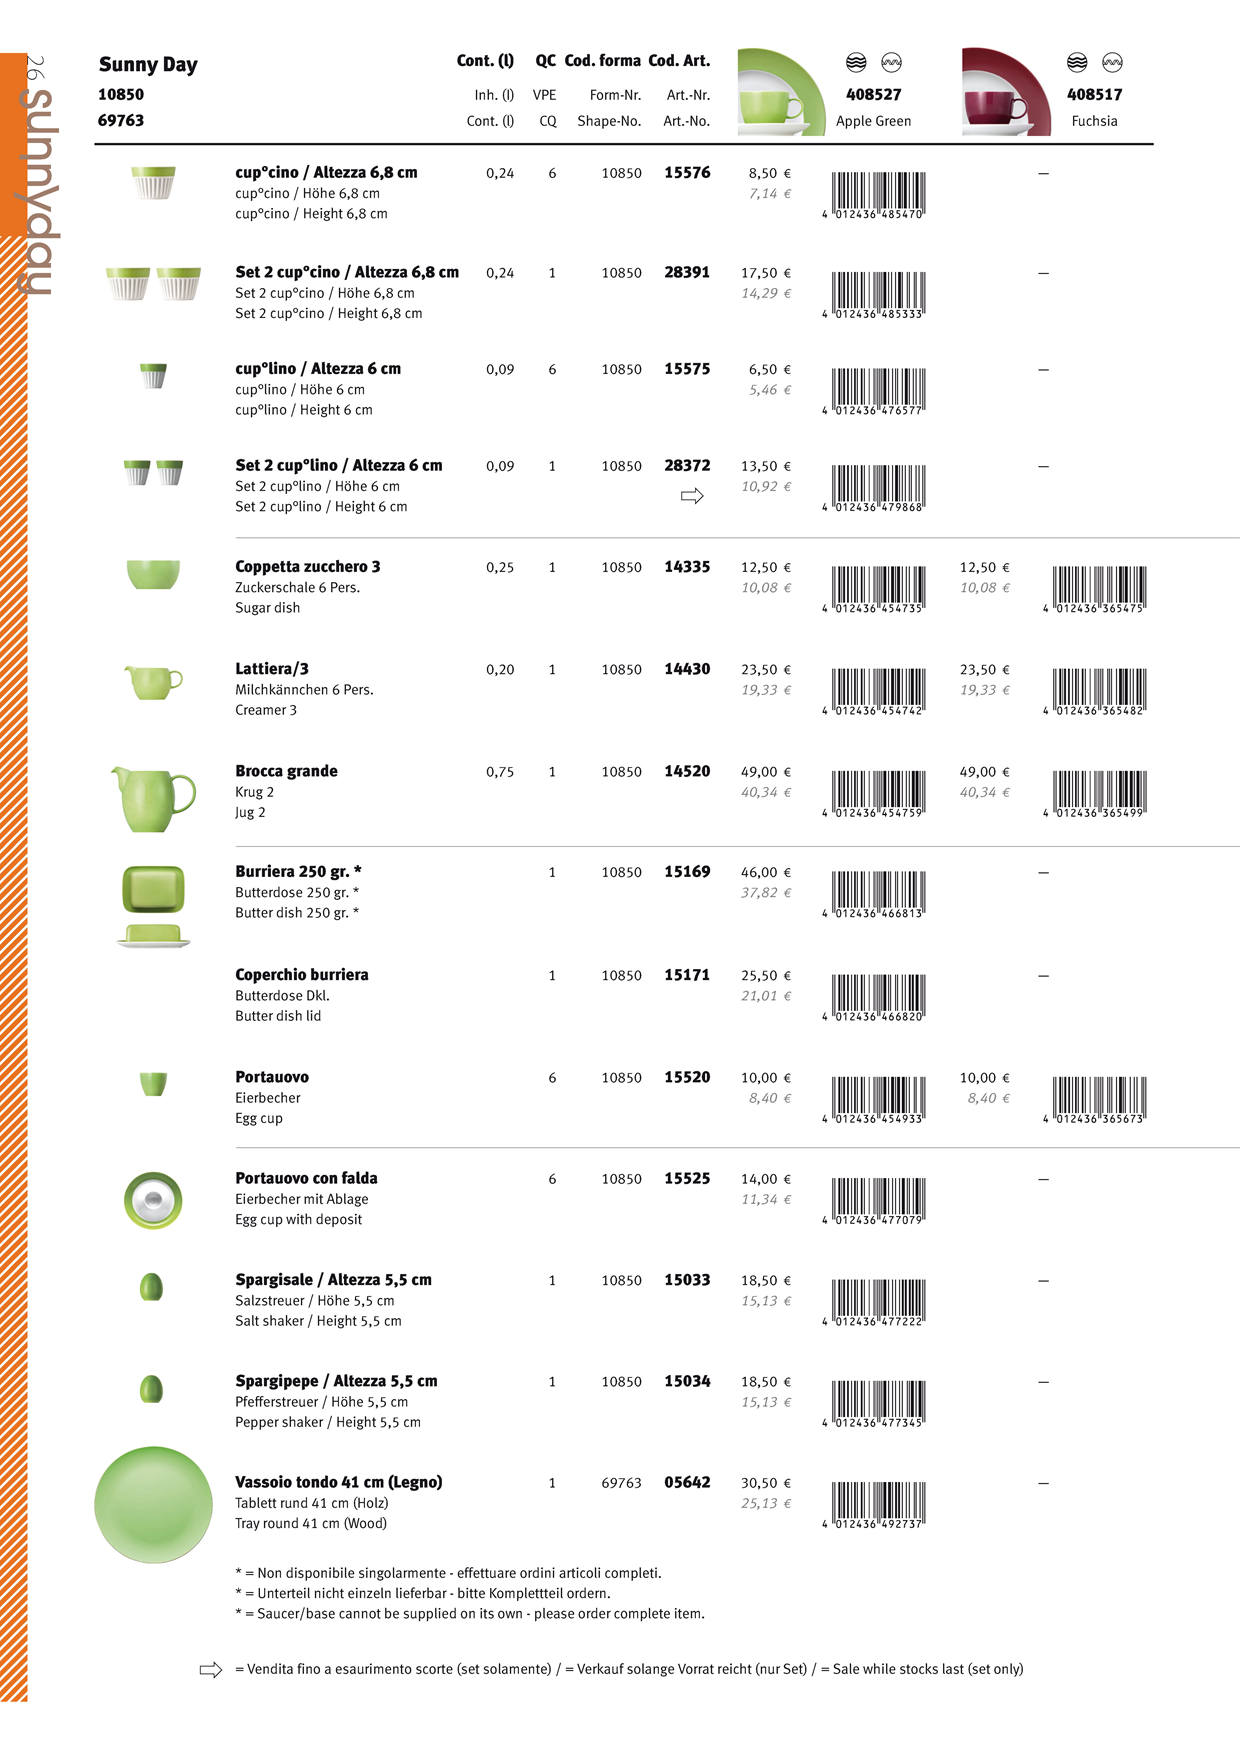The height and width of the screenshot is (1754, 1240).
Task: Click the Fuchsia barcode for Portauovo
Action: 1098,1100
